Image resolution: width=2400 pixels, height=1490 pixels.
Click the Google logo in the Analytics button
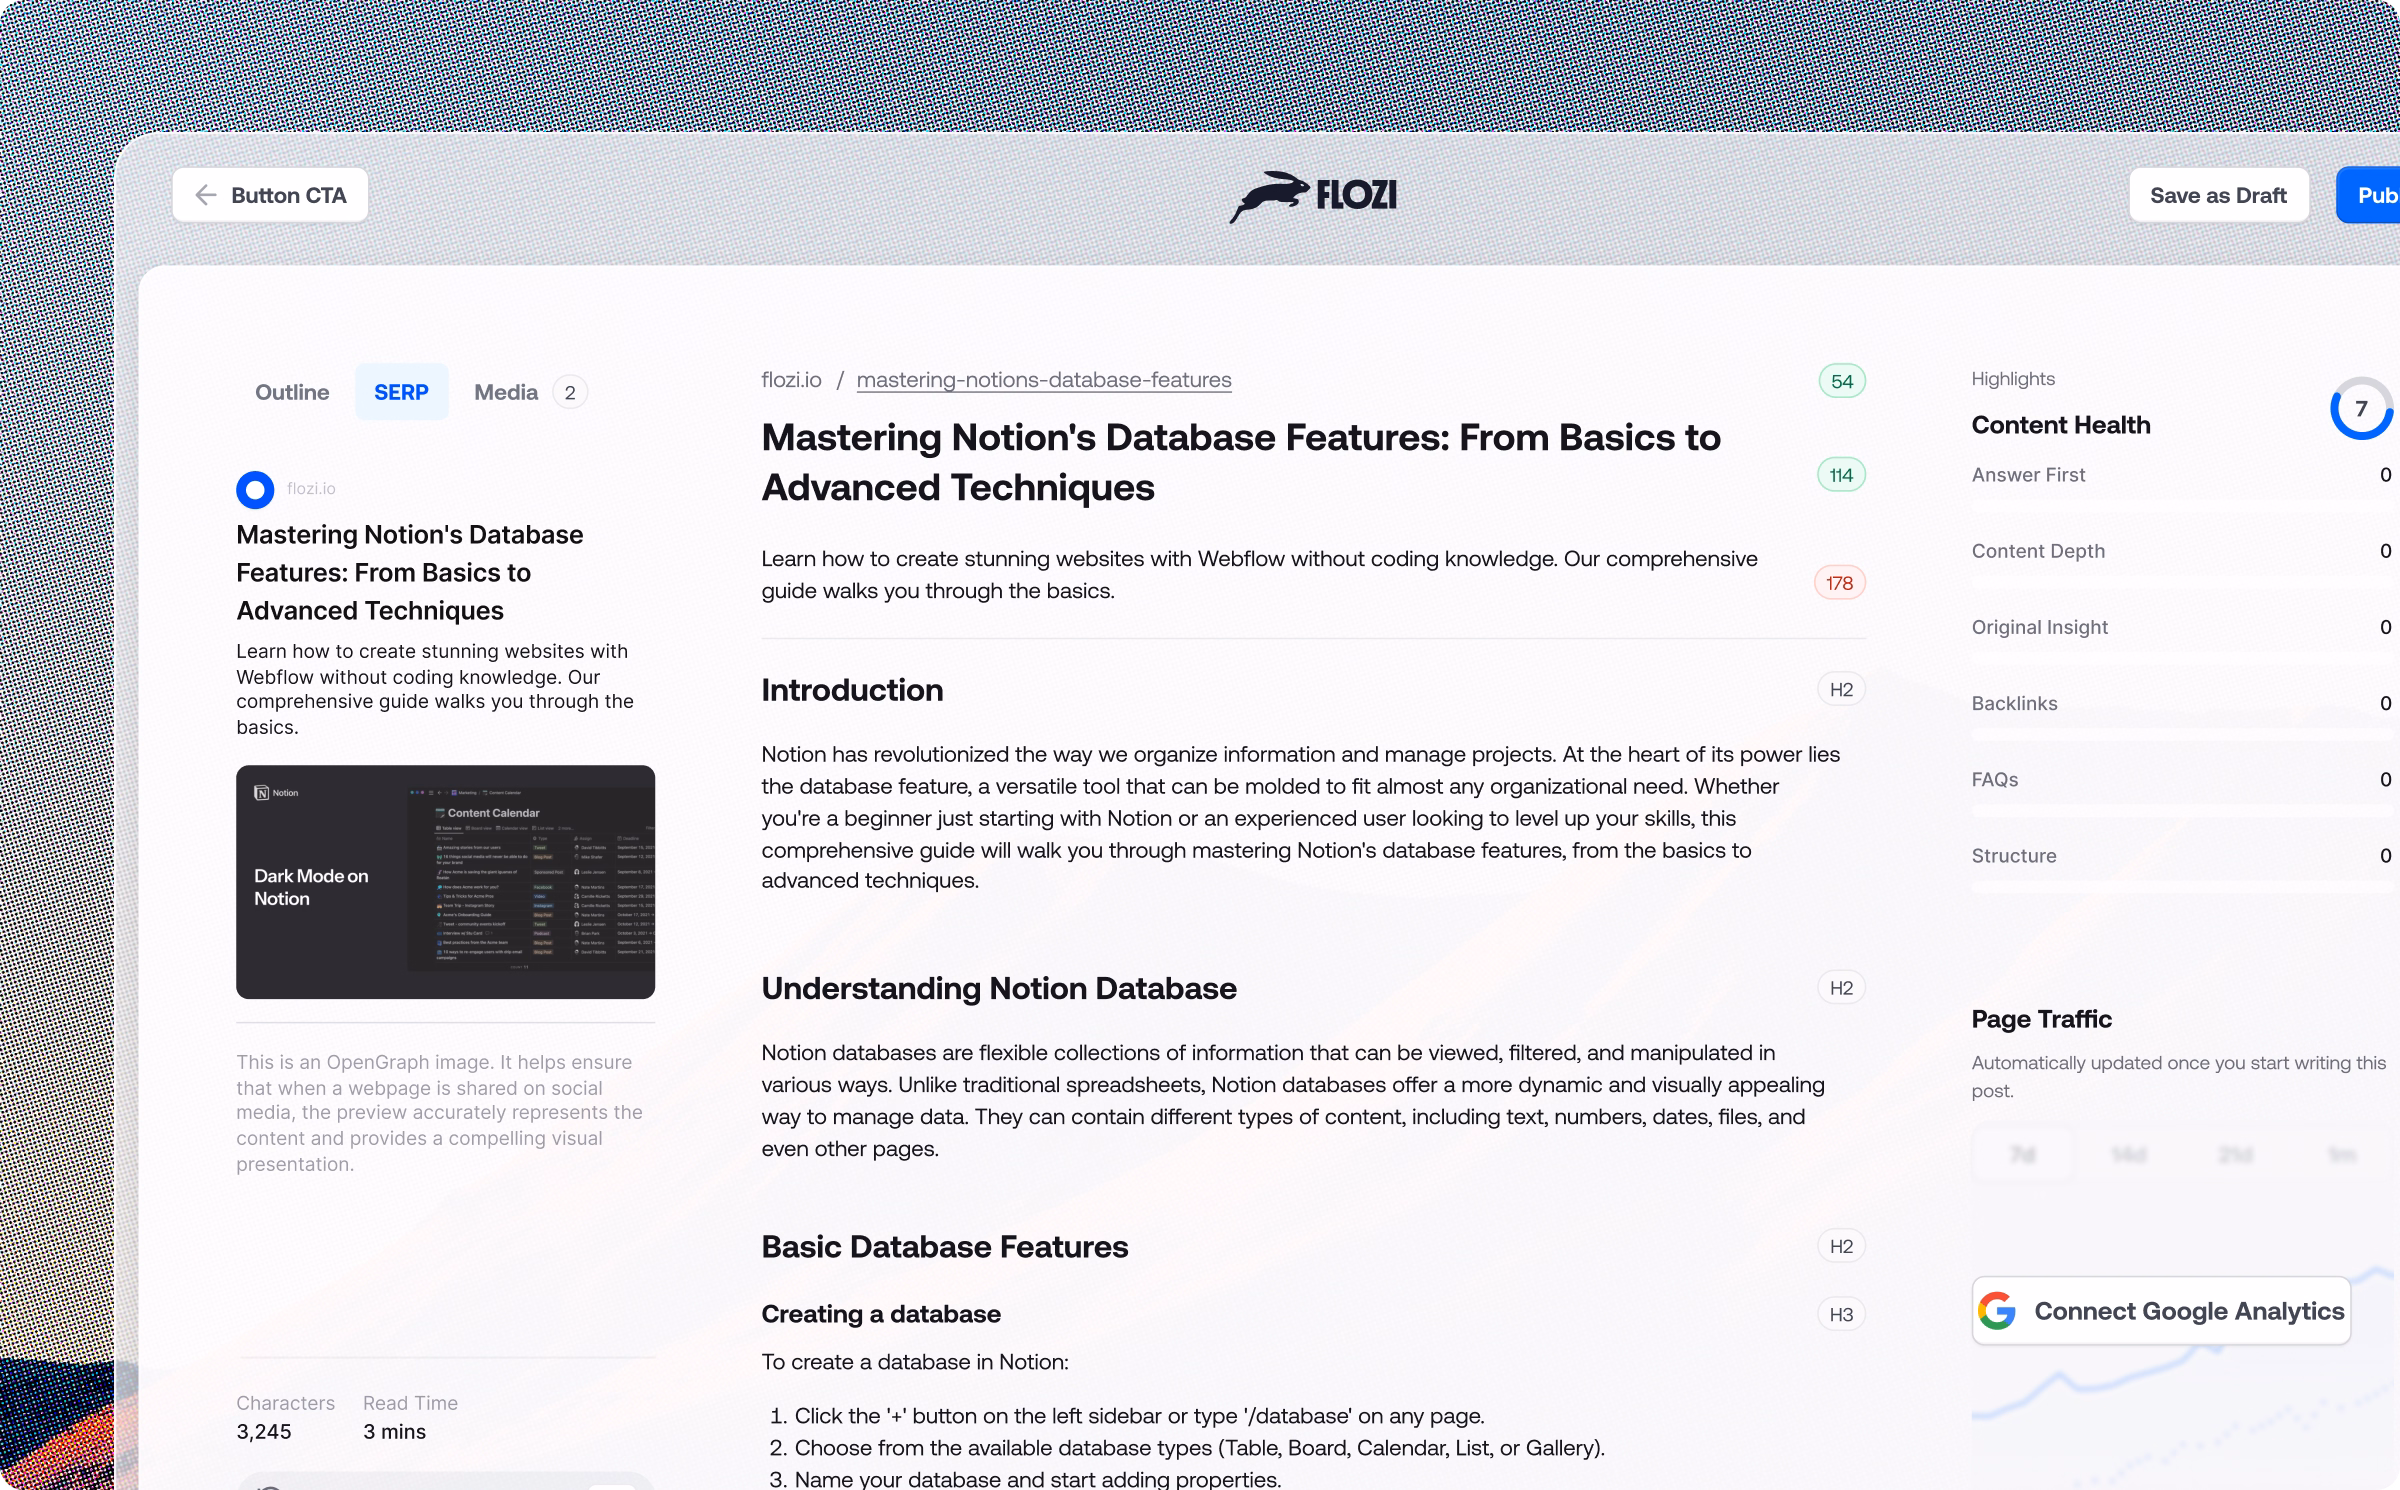pyautogui.click(x=1997, y=1310)
